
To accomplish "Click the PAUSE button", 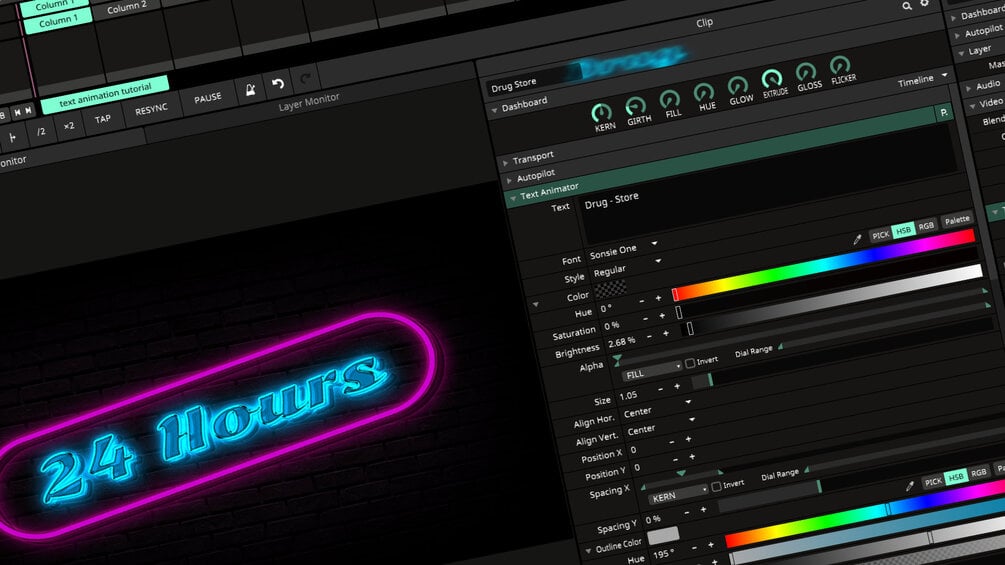I will [208, 98].
